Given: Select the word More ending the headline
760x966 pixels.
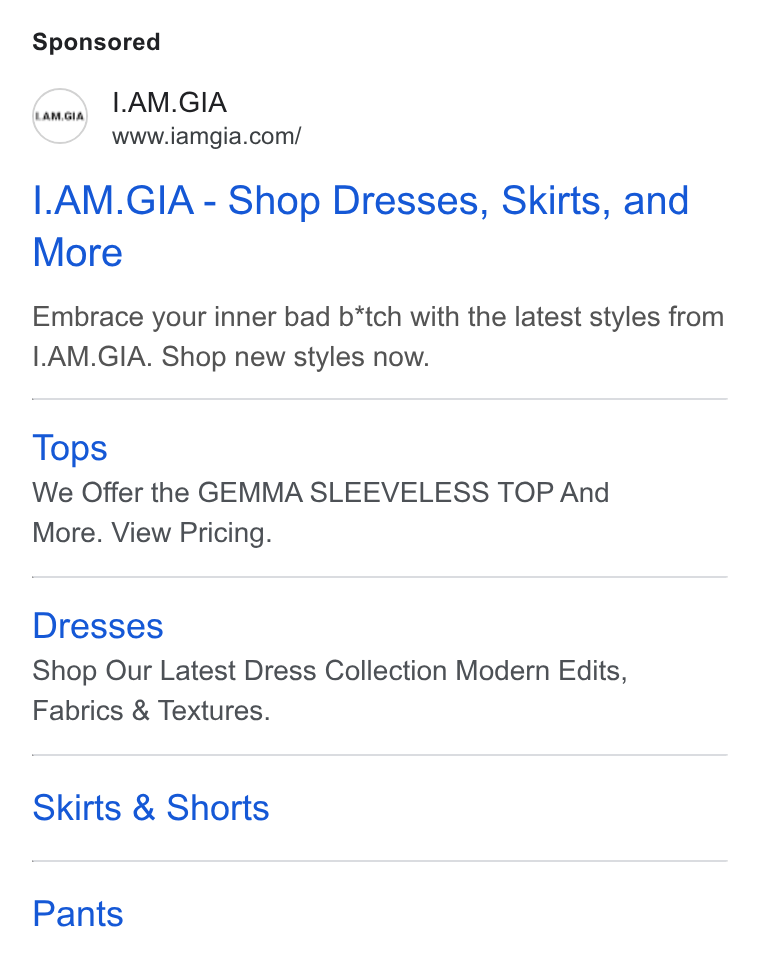Looking at the screenshot, I should [78, 253].
